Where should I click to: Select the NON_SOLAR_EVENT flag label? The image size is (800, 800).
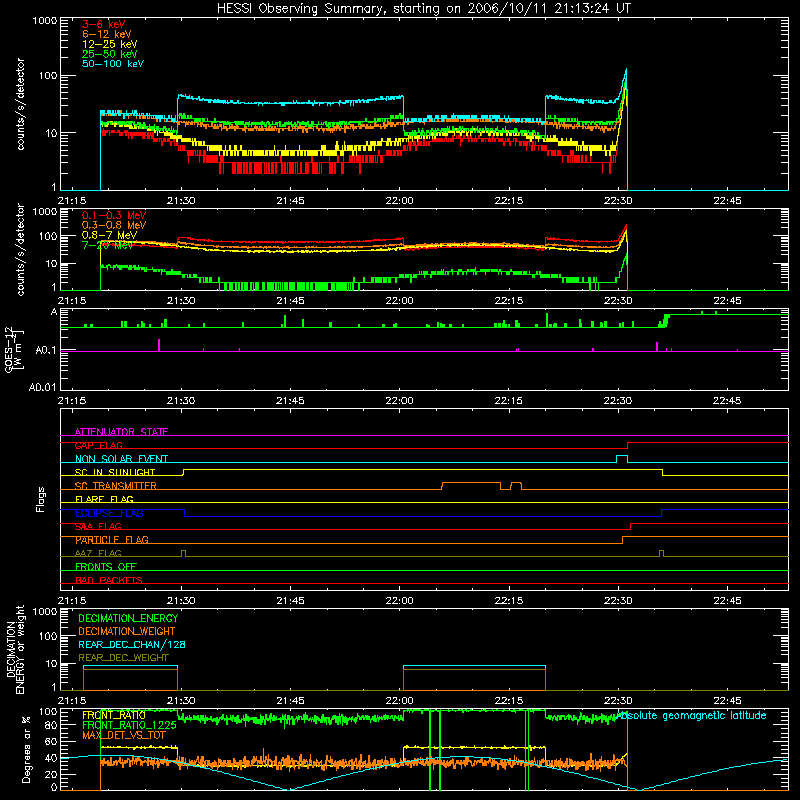pyautogui.click(x=121, y=459)
